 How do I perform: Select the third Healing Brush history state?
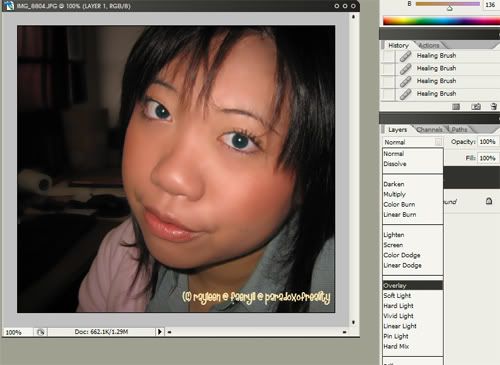click(x=447, y=81)
